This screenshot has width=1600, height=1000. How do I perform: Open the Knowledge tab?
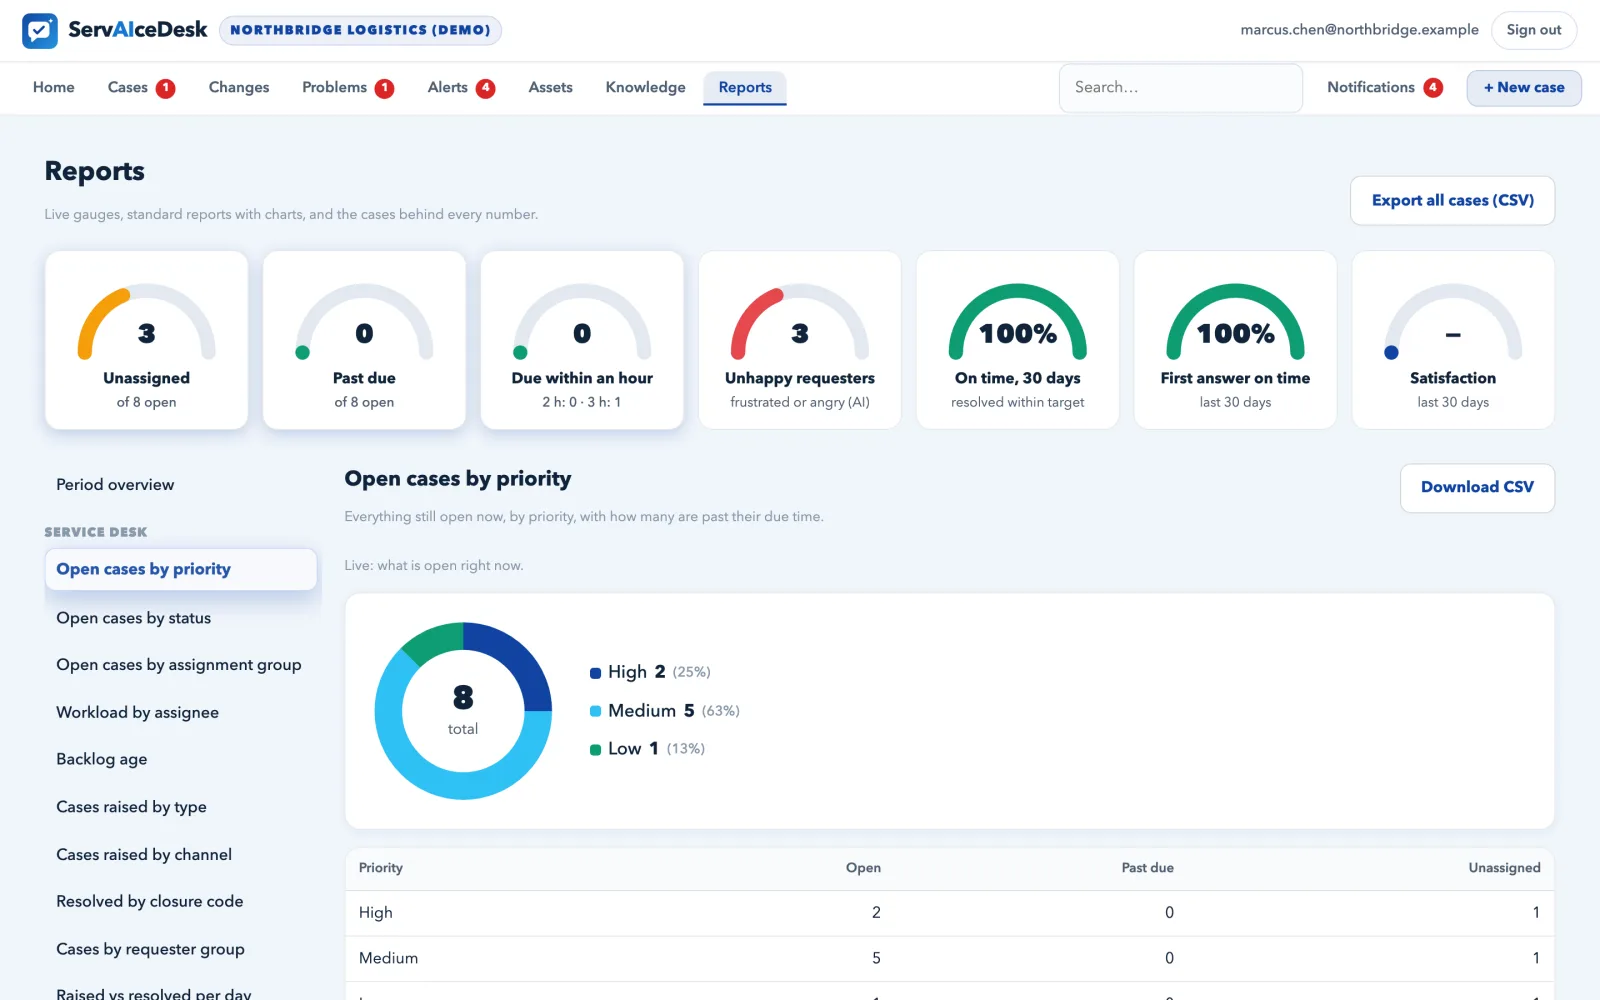pos(646,88)
